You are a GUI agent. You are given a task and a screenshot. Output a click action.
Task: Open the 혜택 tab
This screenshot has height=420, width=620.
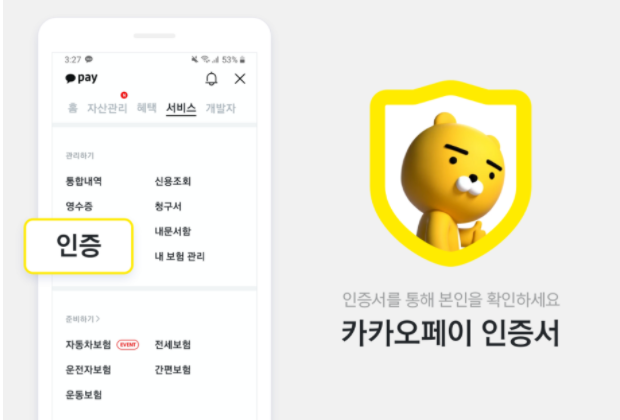tap(147, 108)
